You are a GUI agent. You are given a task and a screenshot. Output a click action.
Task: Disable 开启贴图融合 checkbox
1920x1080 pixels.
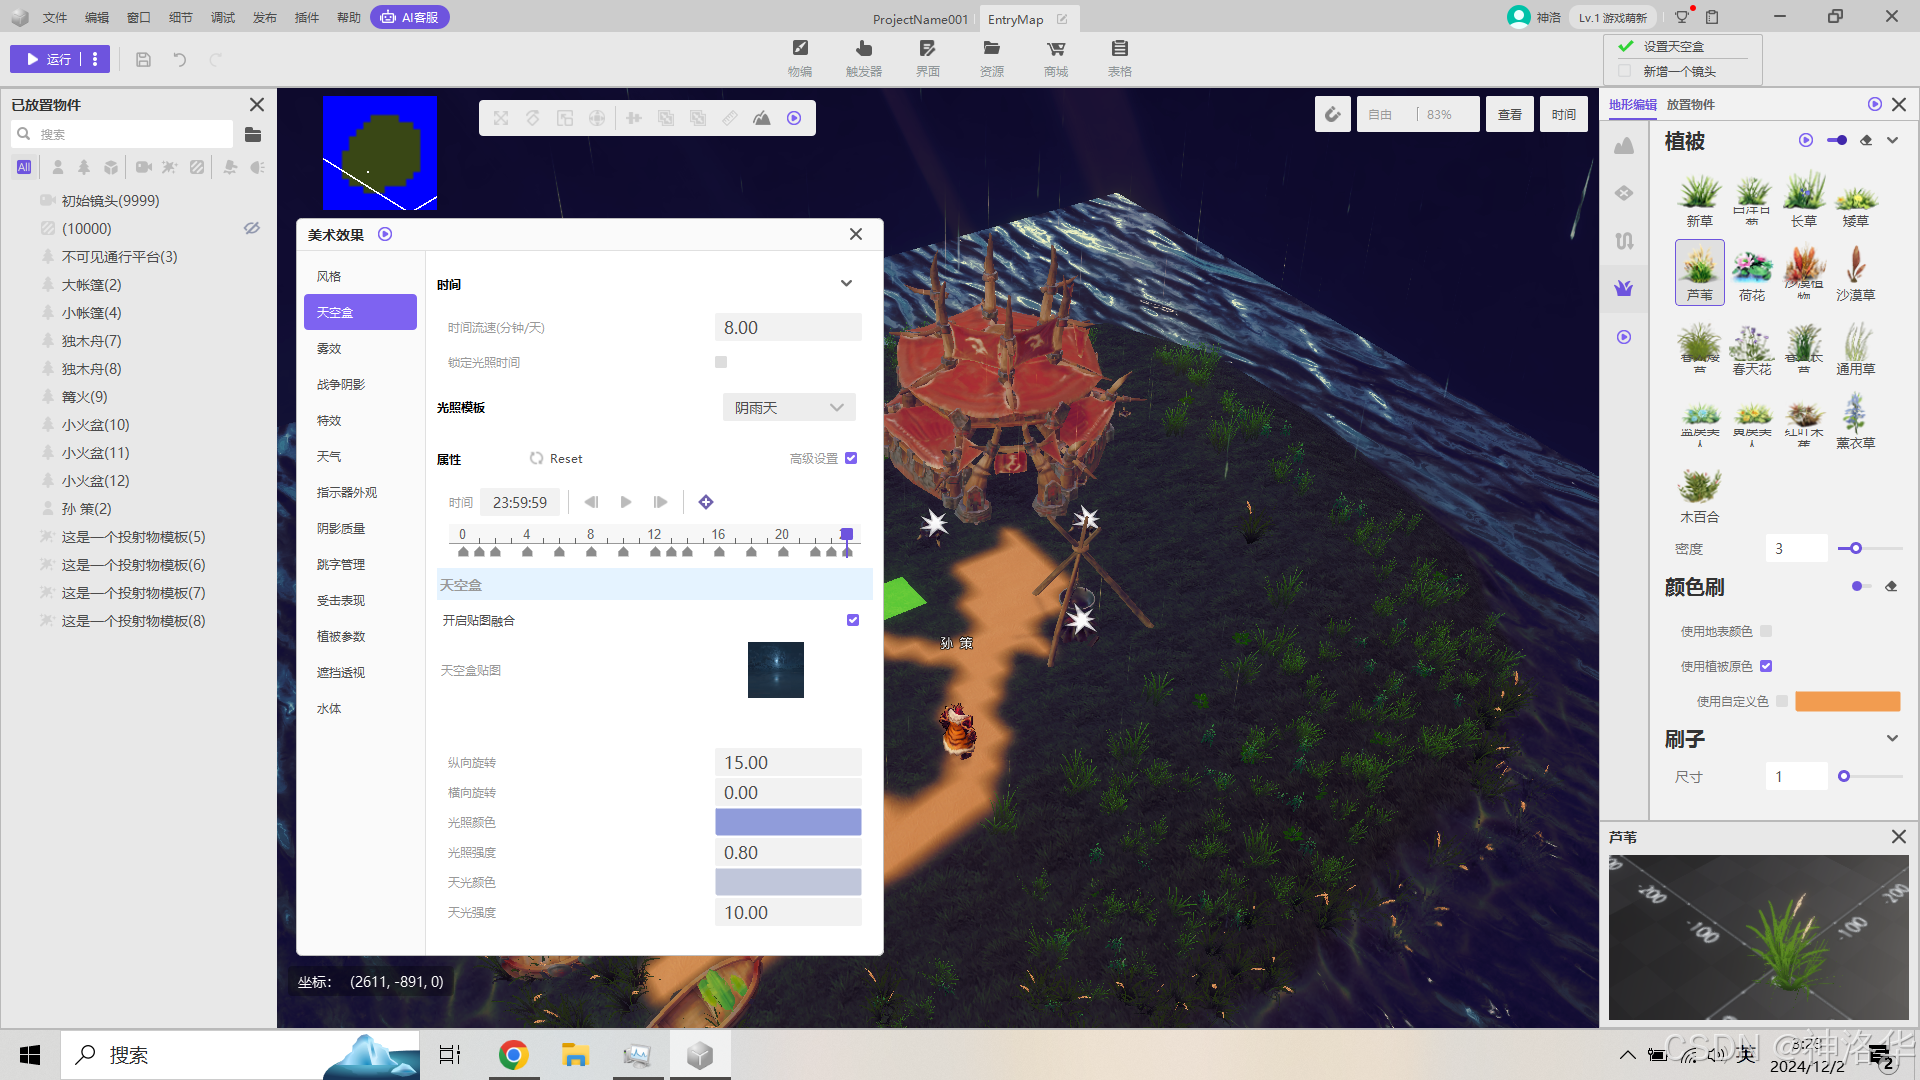[853, 620]
